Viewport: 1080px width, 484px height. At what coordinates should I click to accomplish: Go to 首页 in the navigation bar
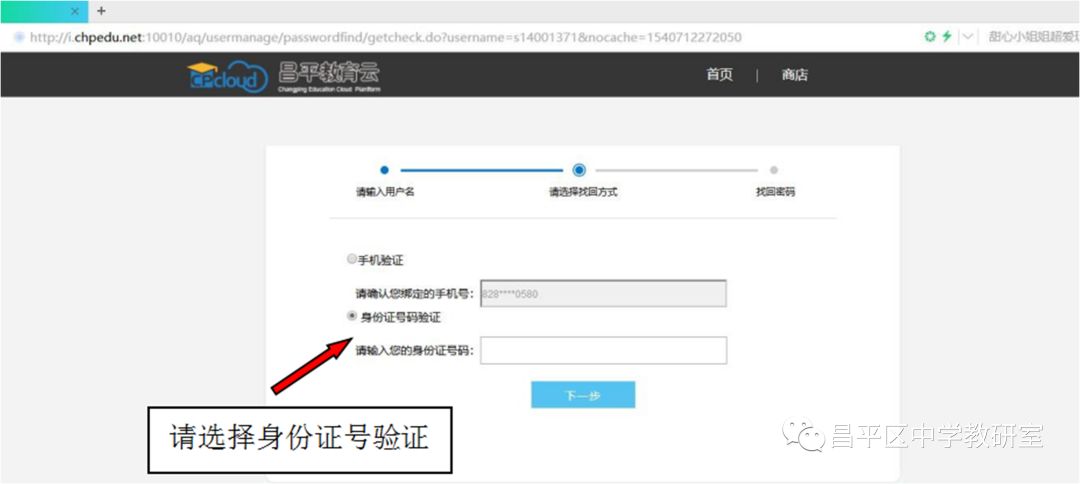pyautogui.click(x=719, y=75)
